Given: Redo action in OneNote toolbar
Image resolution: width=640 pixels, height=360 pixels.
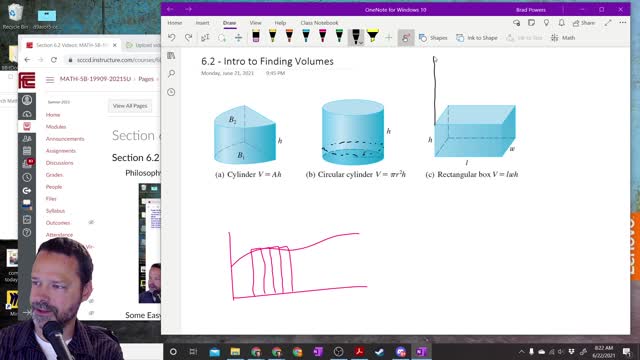Looking at the screenshot, I should [x=188, y=38].
